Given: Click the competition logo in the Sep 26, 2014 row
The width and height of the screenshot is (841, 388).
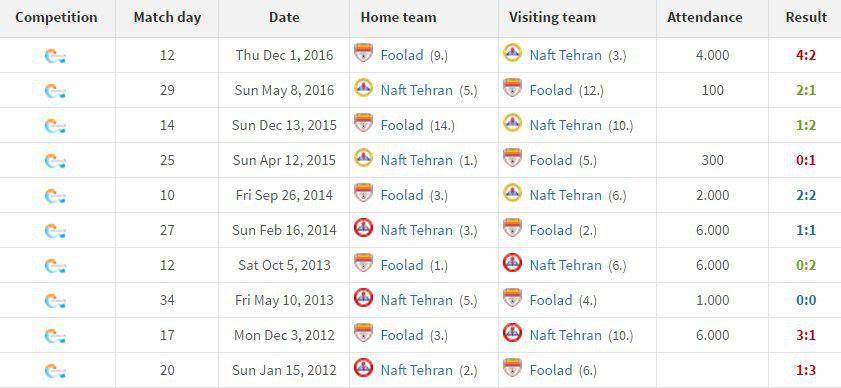Looking at the screenshot, I should pos(55,196).
